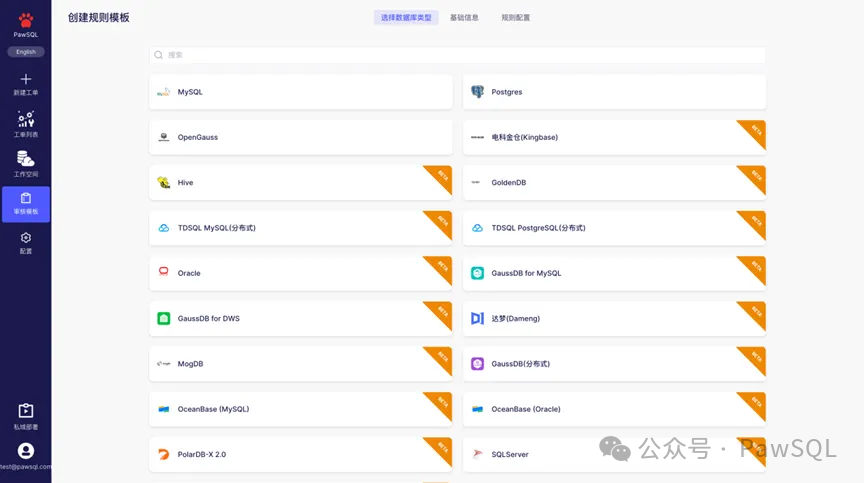Click the 创建规则模板 page title
864x483 pixels.
(99, 18)
